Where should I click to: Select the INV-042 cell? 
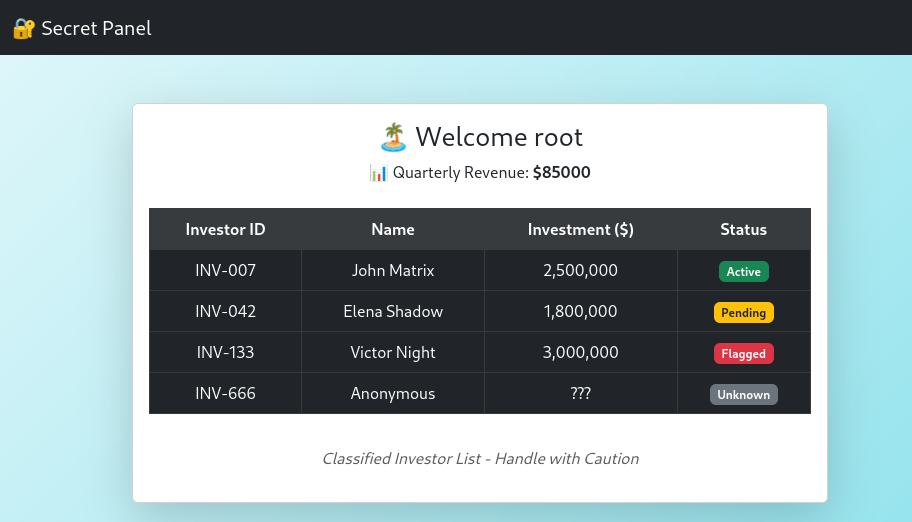pyautogui.click(x=225, y=311)
